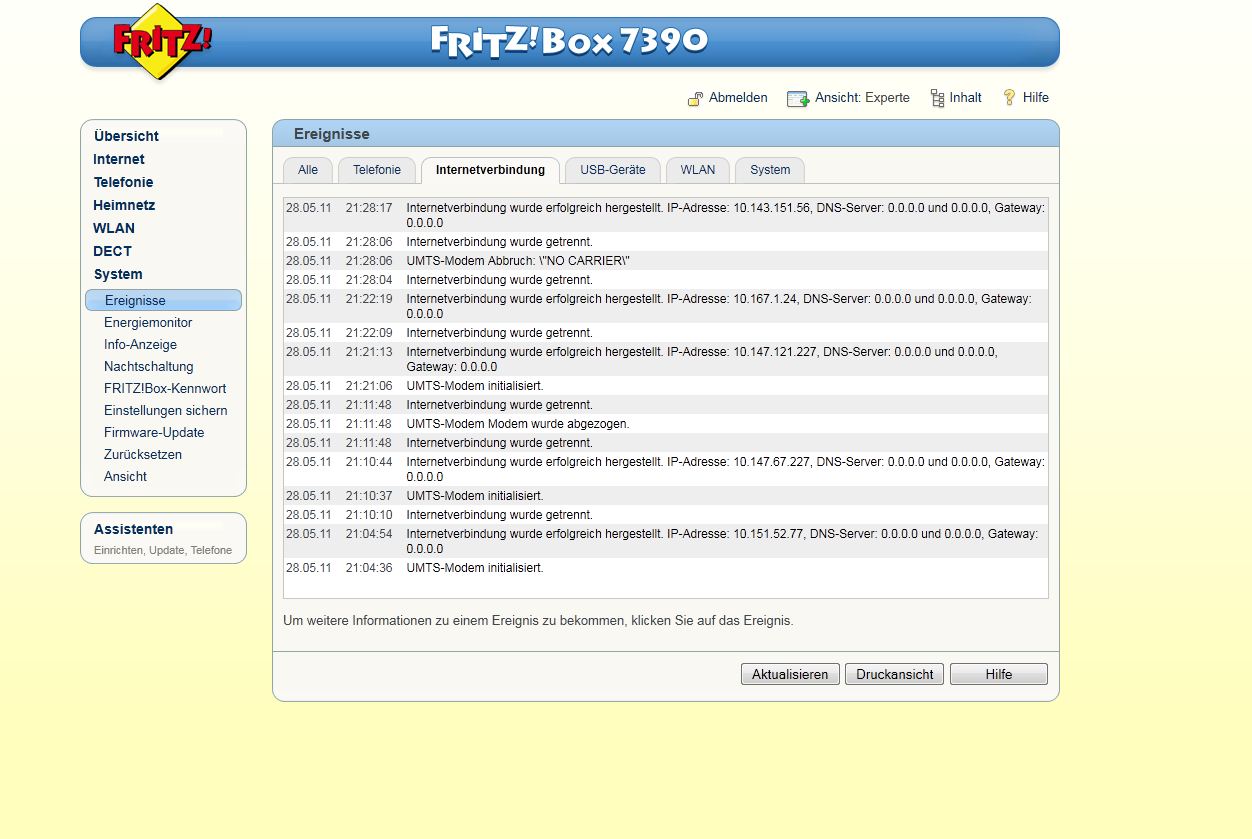The width and height of the screenshot is (1252, 839).
Task: Open System menu in sidebar
Action: click(118, 274)
